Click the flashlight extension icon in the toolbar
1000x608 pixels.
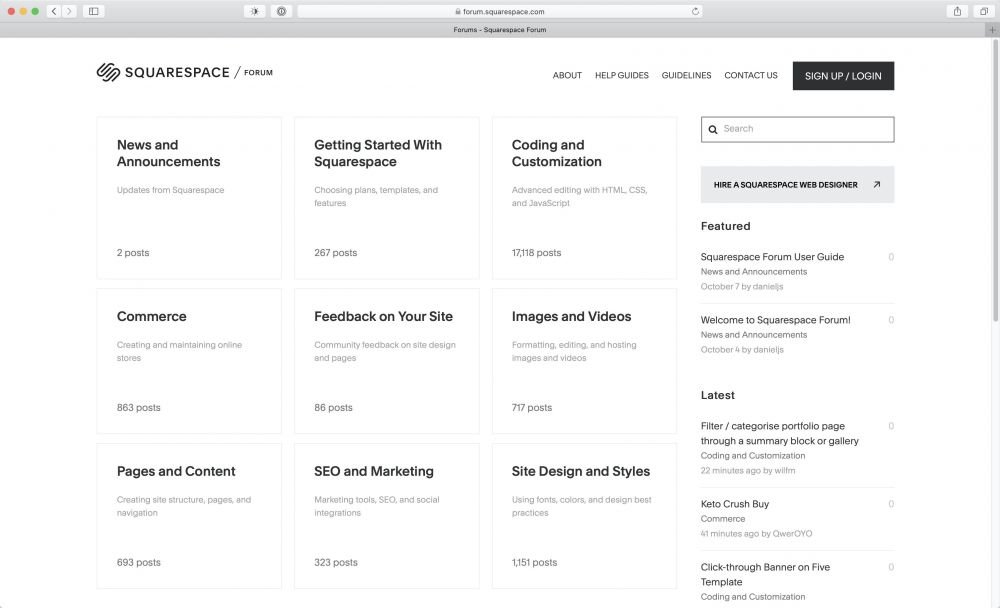[254, 11]
